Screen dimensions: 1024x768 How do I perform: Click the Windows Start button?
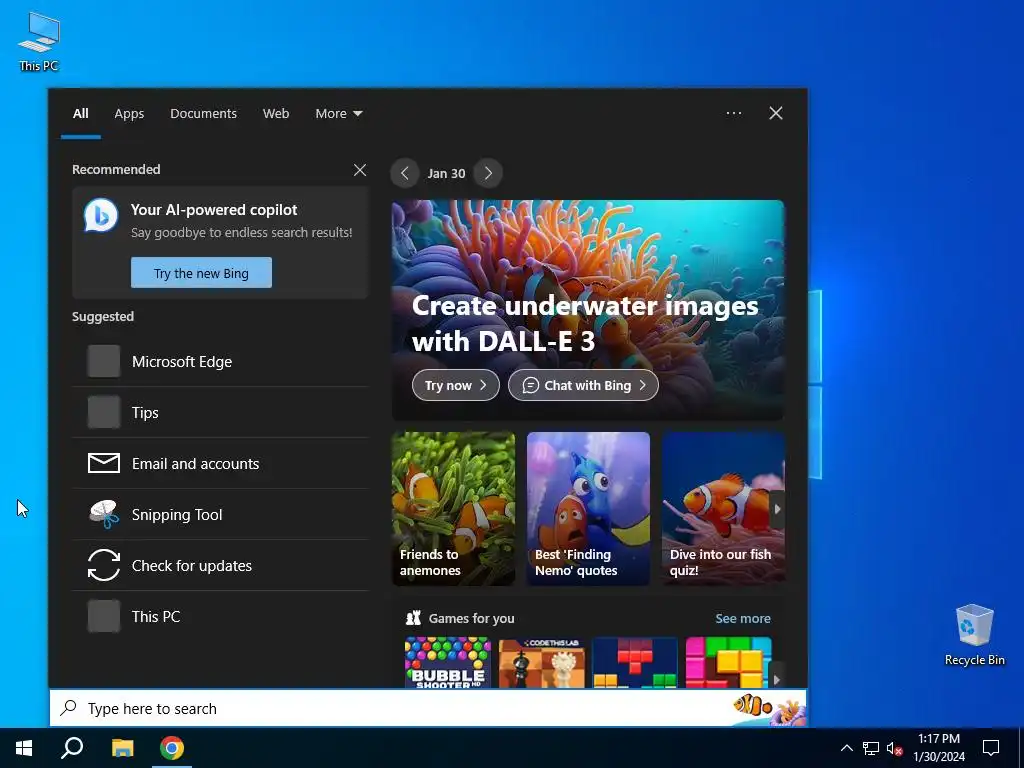tap(24, 748)
